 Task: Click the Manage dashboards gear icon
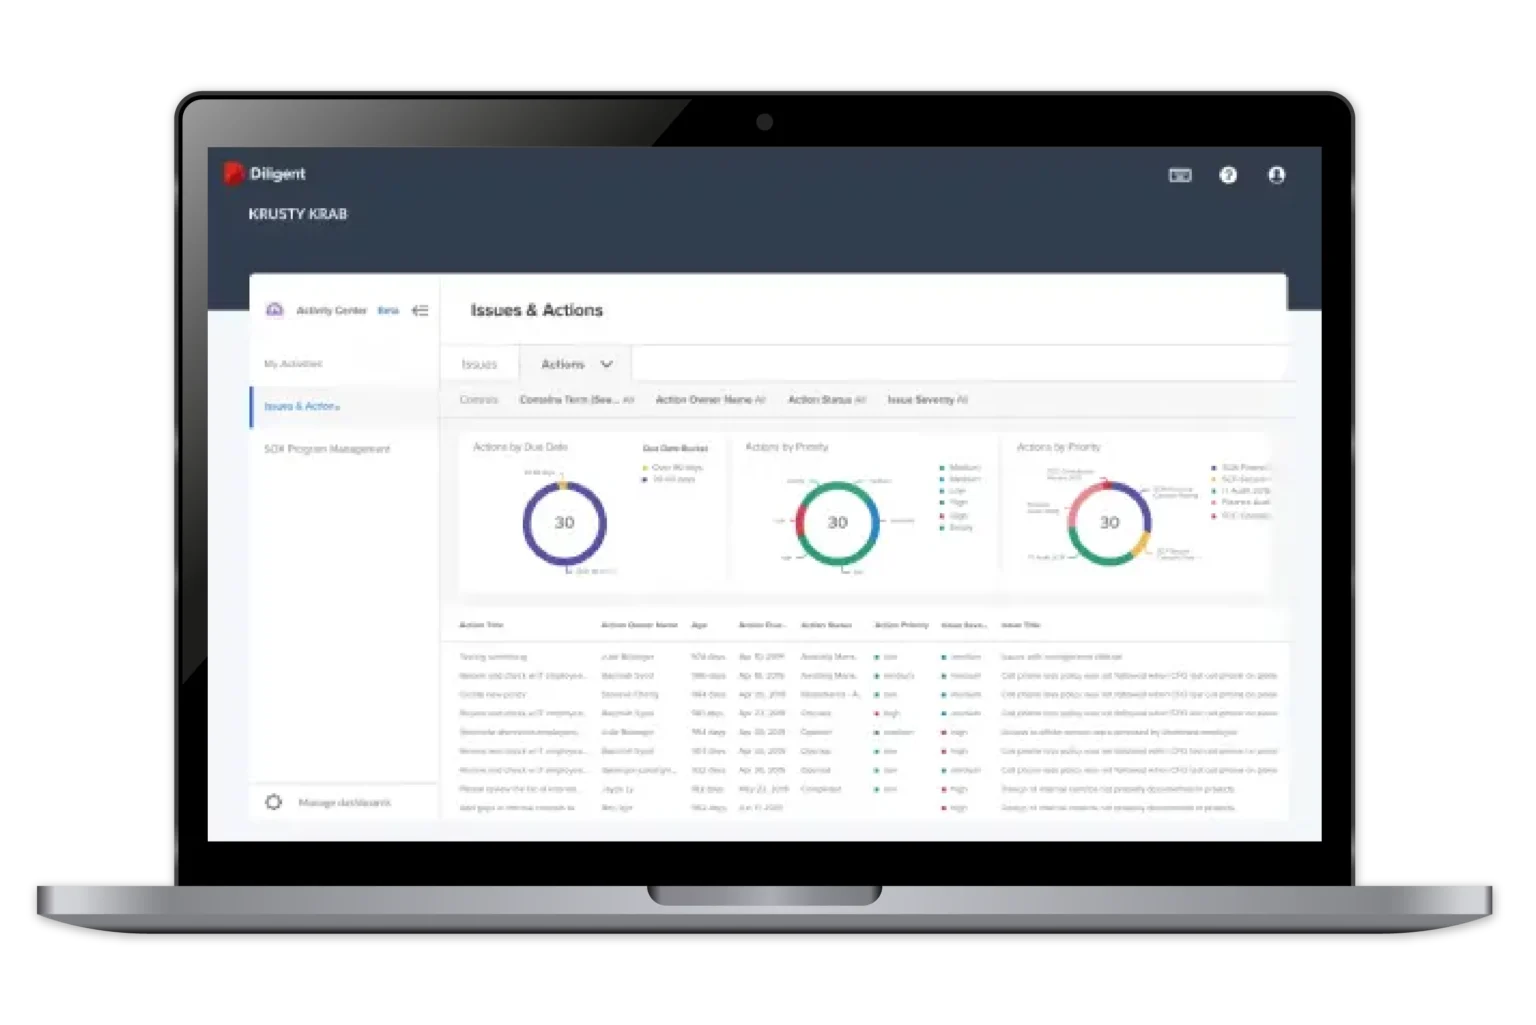click(273, 802)
